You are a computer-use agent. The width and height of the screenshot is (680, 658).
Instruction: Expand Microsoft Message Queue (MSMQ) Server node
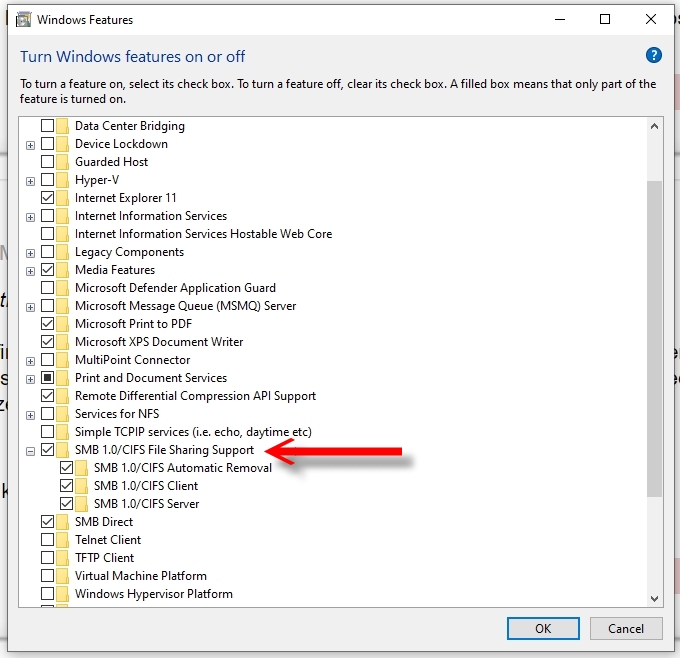click(x=30, y=308)
